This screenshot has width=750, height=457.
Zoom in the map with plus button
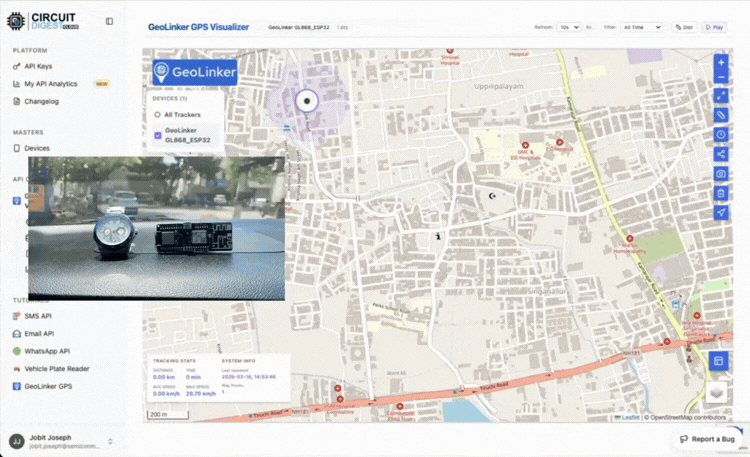click(x=721, y=63)
